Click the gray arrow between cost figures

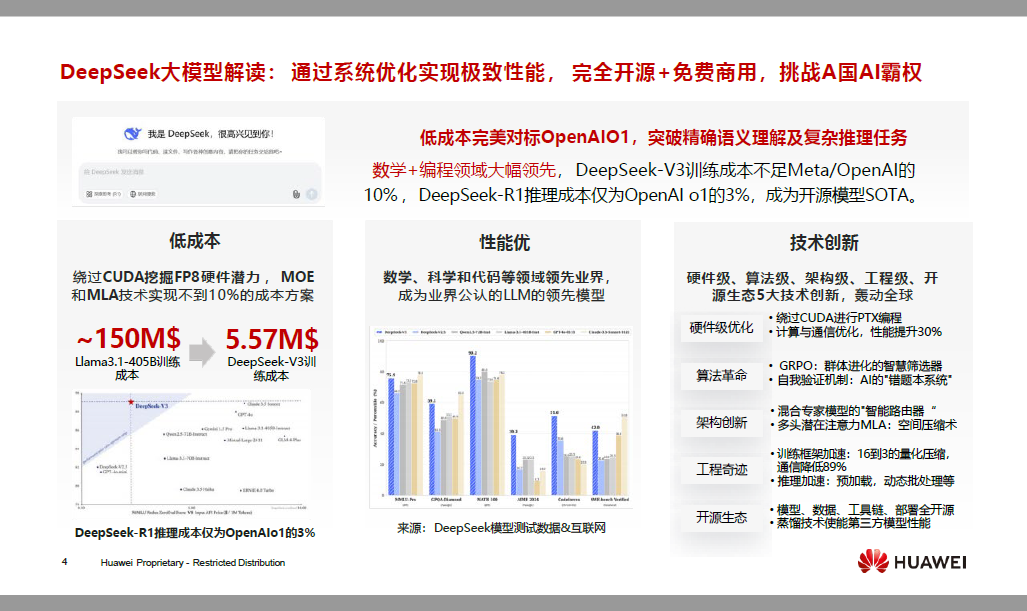click(202, 352)
